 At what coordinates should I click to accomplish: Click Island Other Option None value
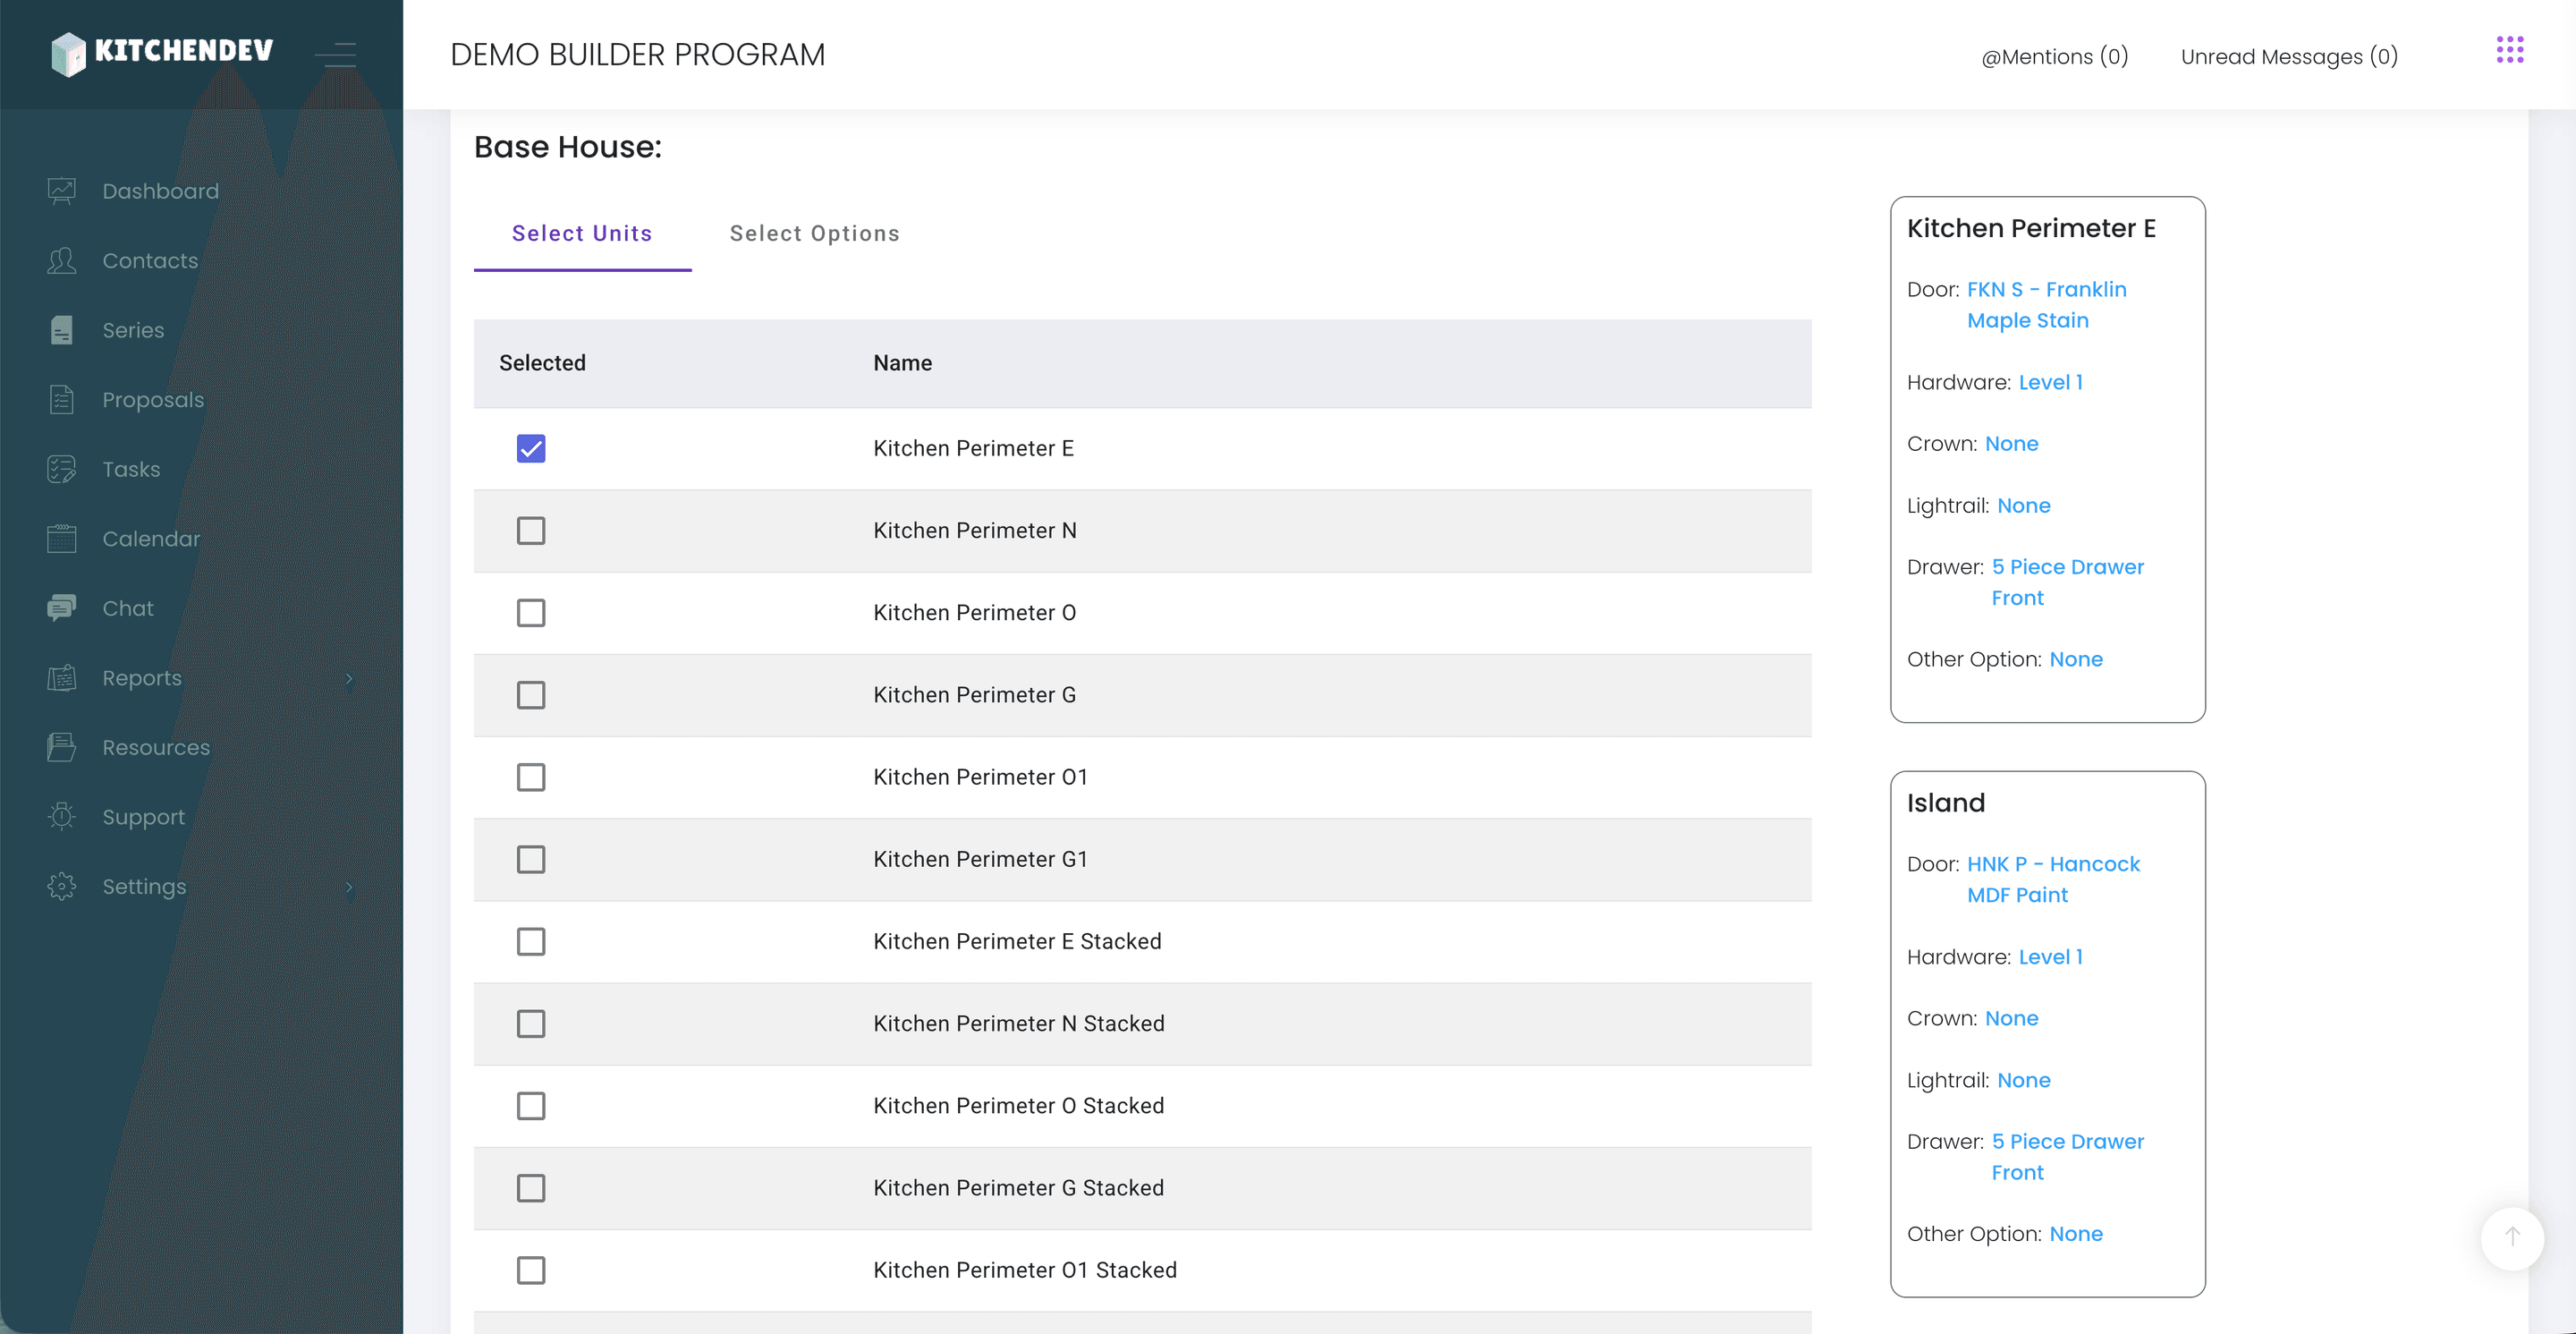tap(2075, 1234)
